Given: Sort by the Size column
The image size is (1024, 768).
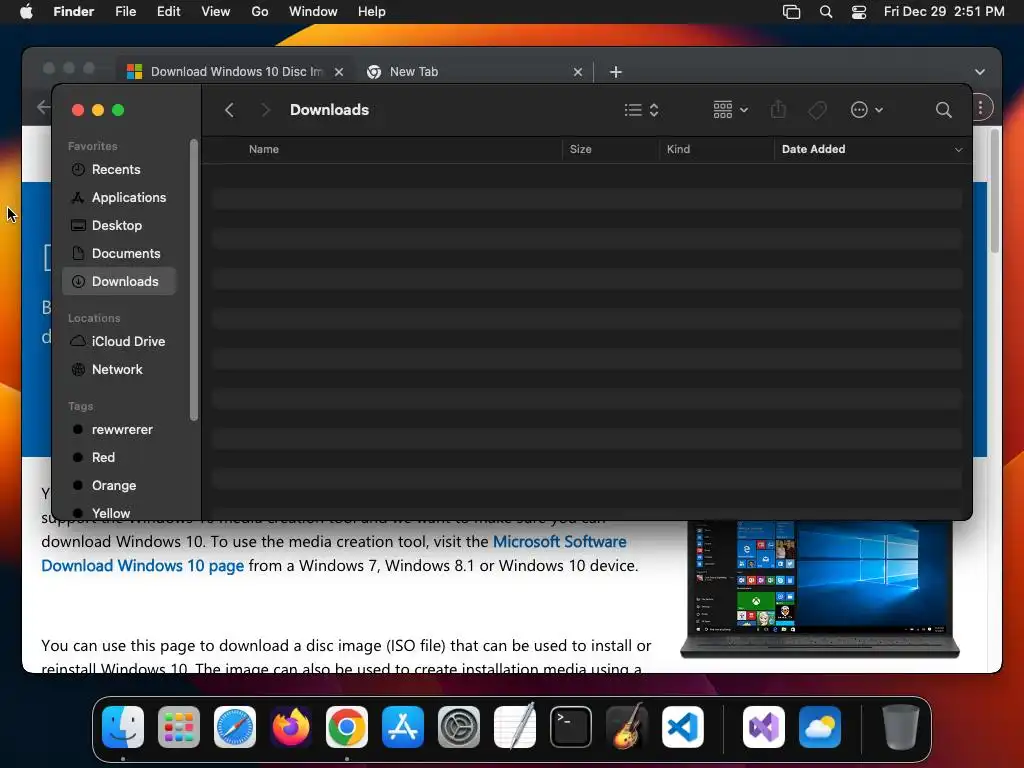Looking at the screenshot, I should (x=580, y=149).
